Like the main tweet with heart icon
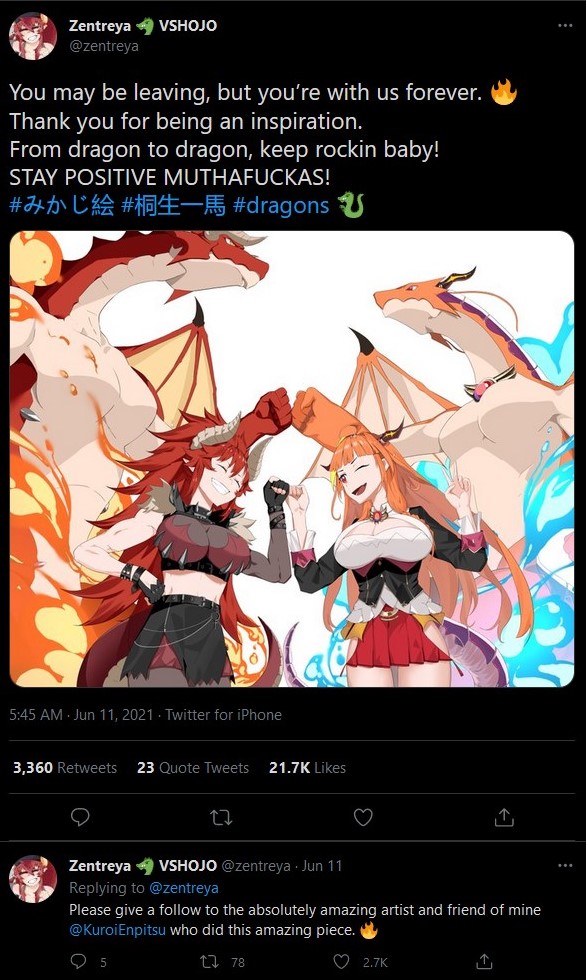Screen dimensions: 586x980 (x=363, y=817)
